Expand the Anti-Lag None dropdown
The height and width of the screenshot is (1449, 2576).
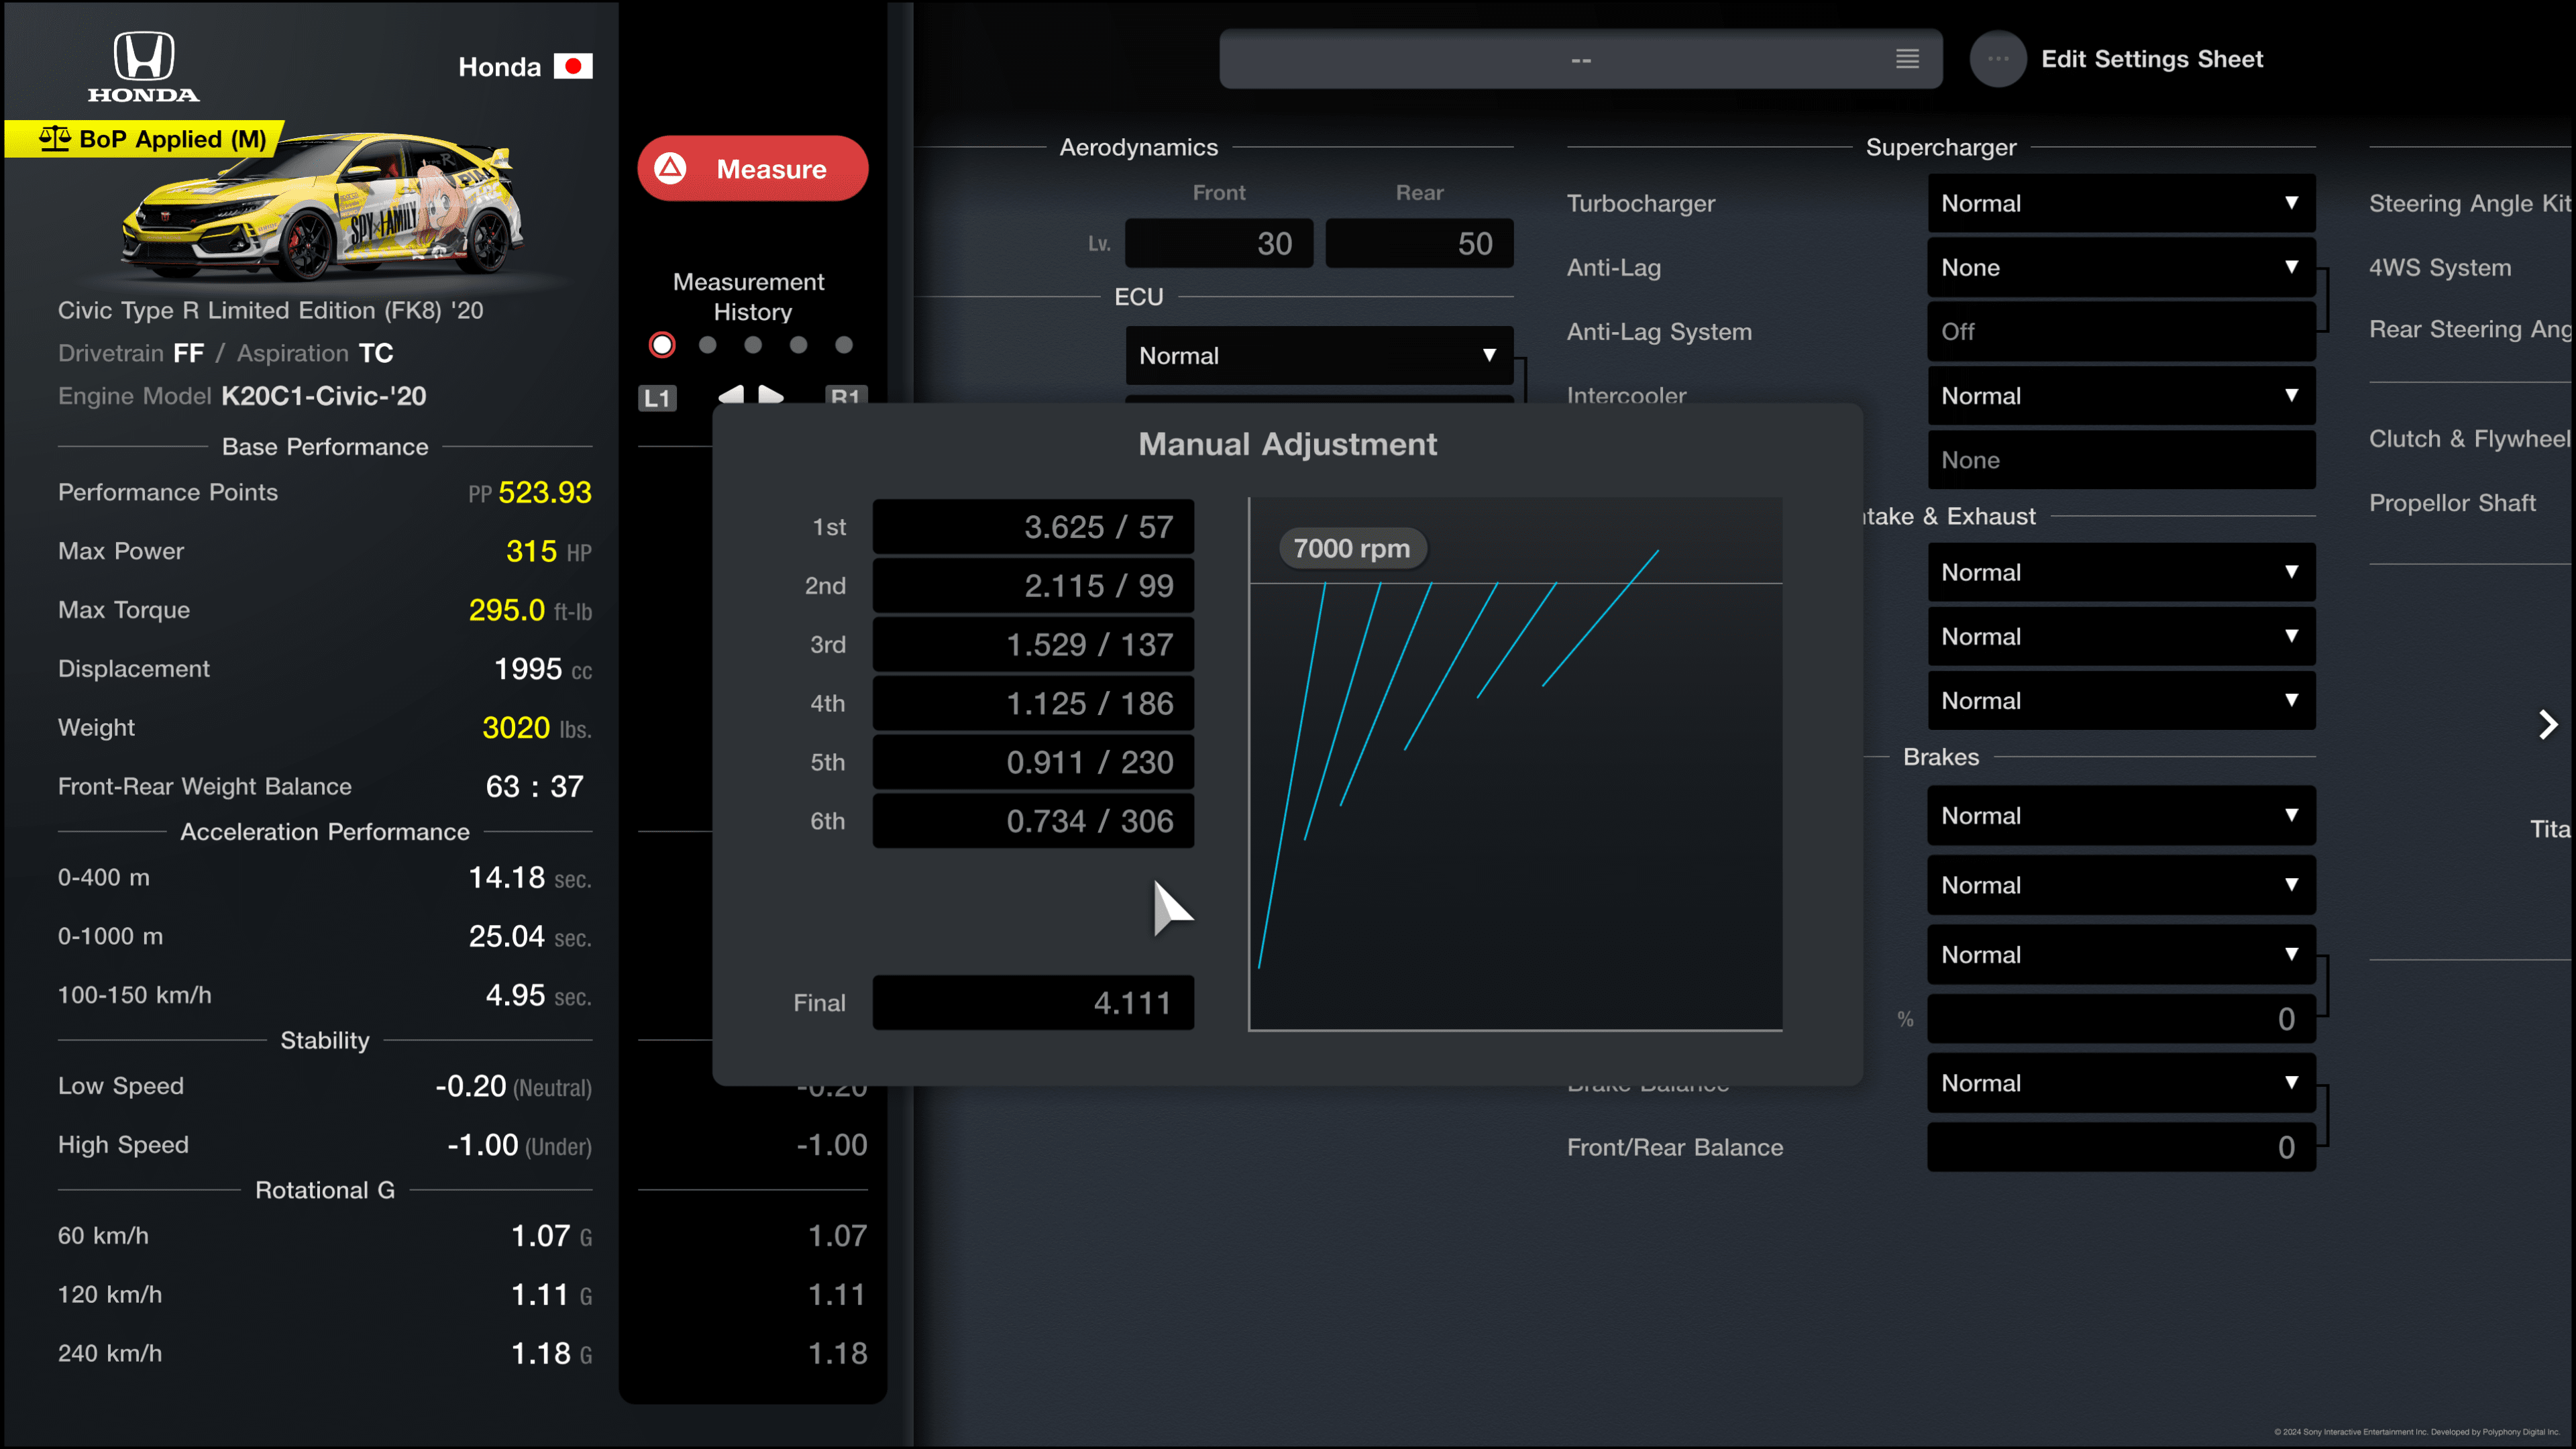coord(2121,267)
